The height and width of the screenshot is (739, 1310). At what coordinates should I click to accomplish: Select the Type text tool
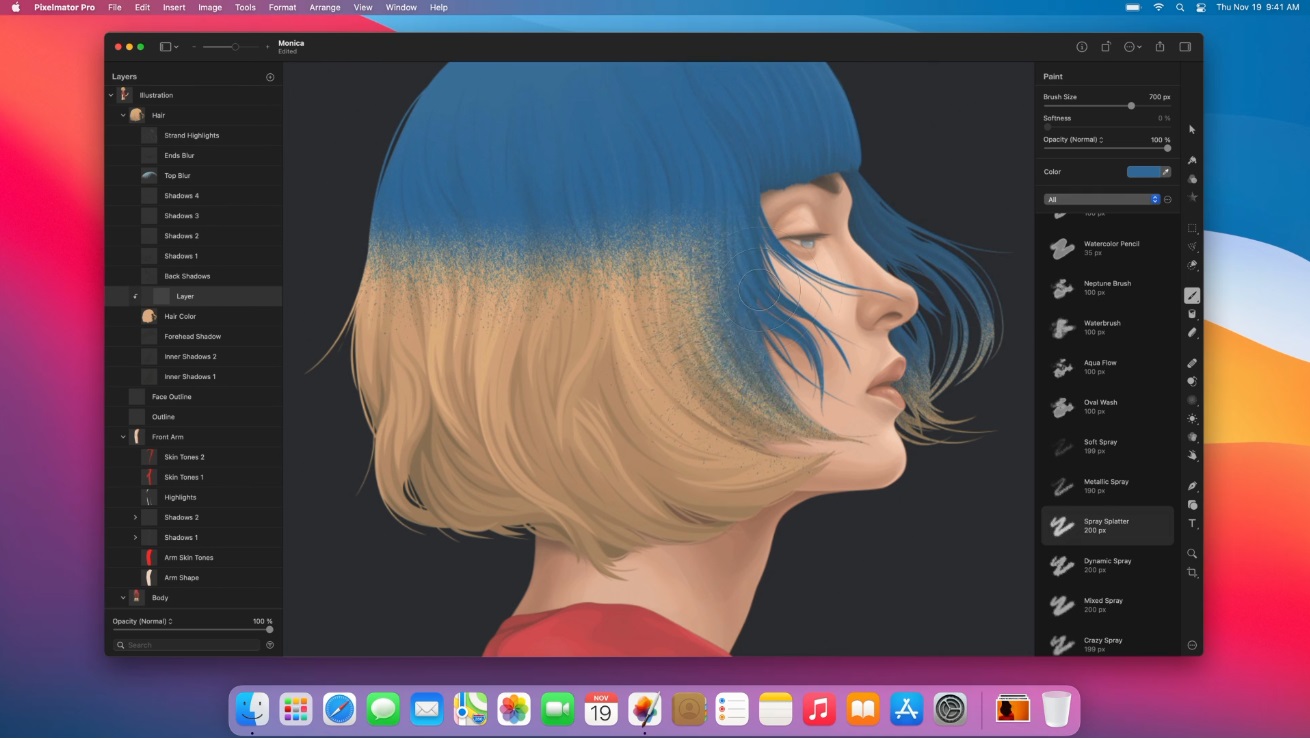[1192, 523]
